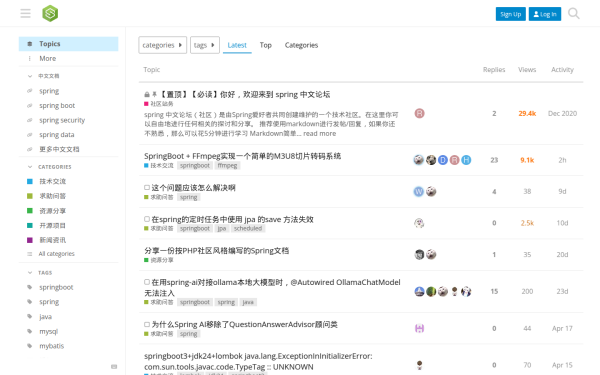
Task: Toggle unsolved box on QuestionAnswerAdvisor topic
Action: point(147,324)
